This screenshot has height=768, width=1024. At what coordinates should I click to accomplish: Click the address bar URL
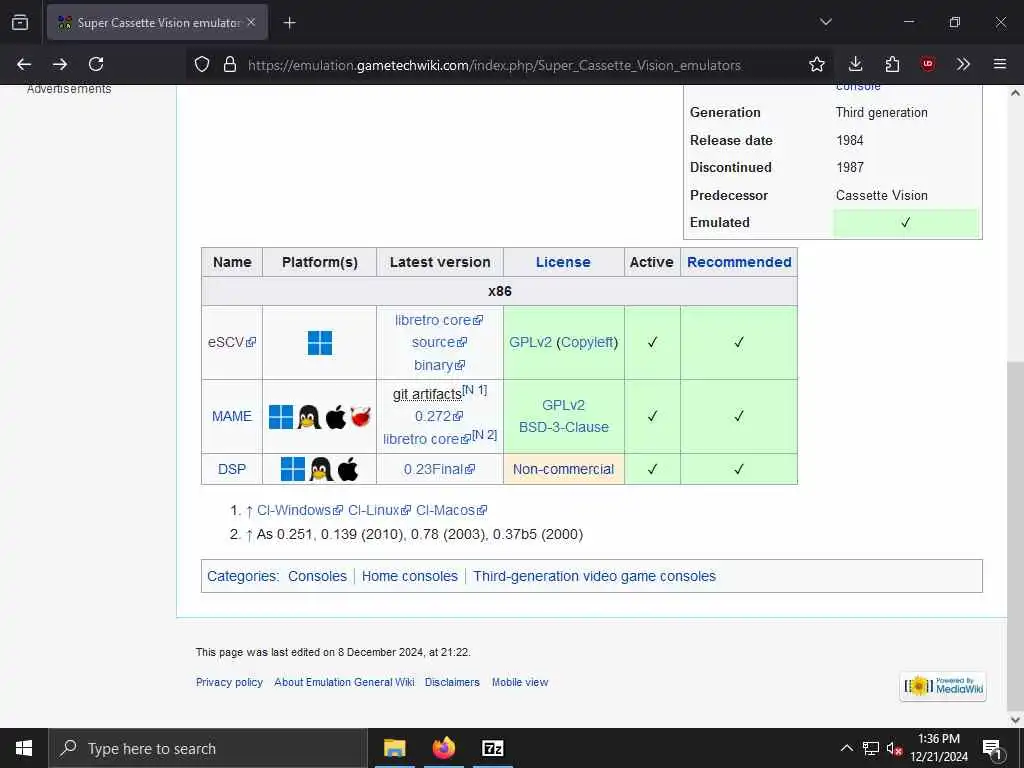(494, 65)
